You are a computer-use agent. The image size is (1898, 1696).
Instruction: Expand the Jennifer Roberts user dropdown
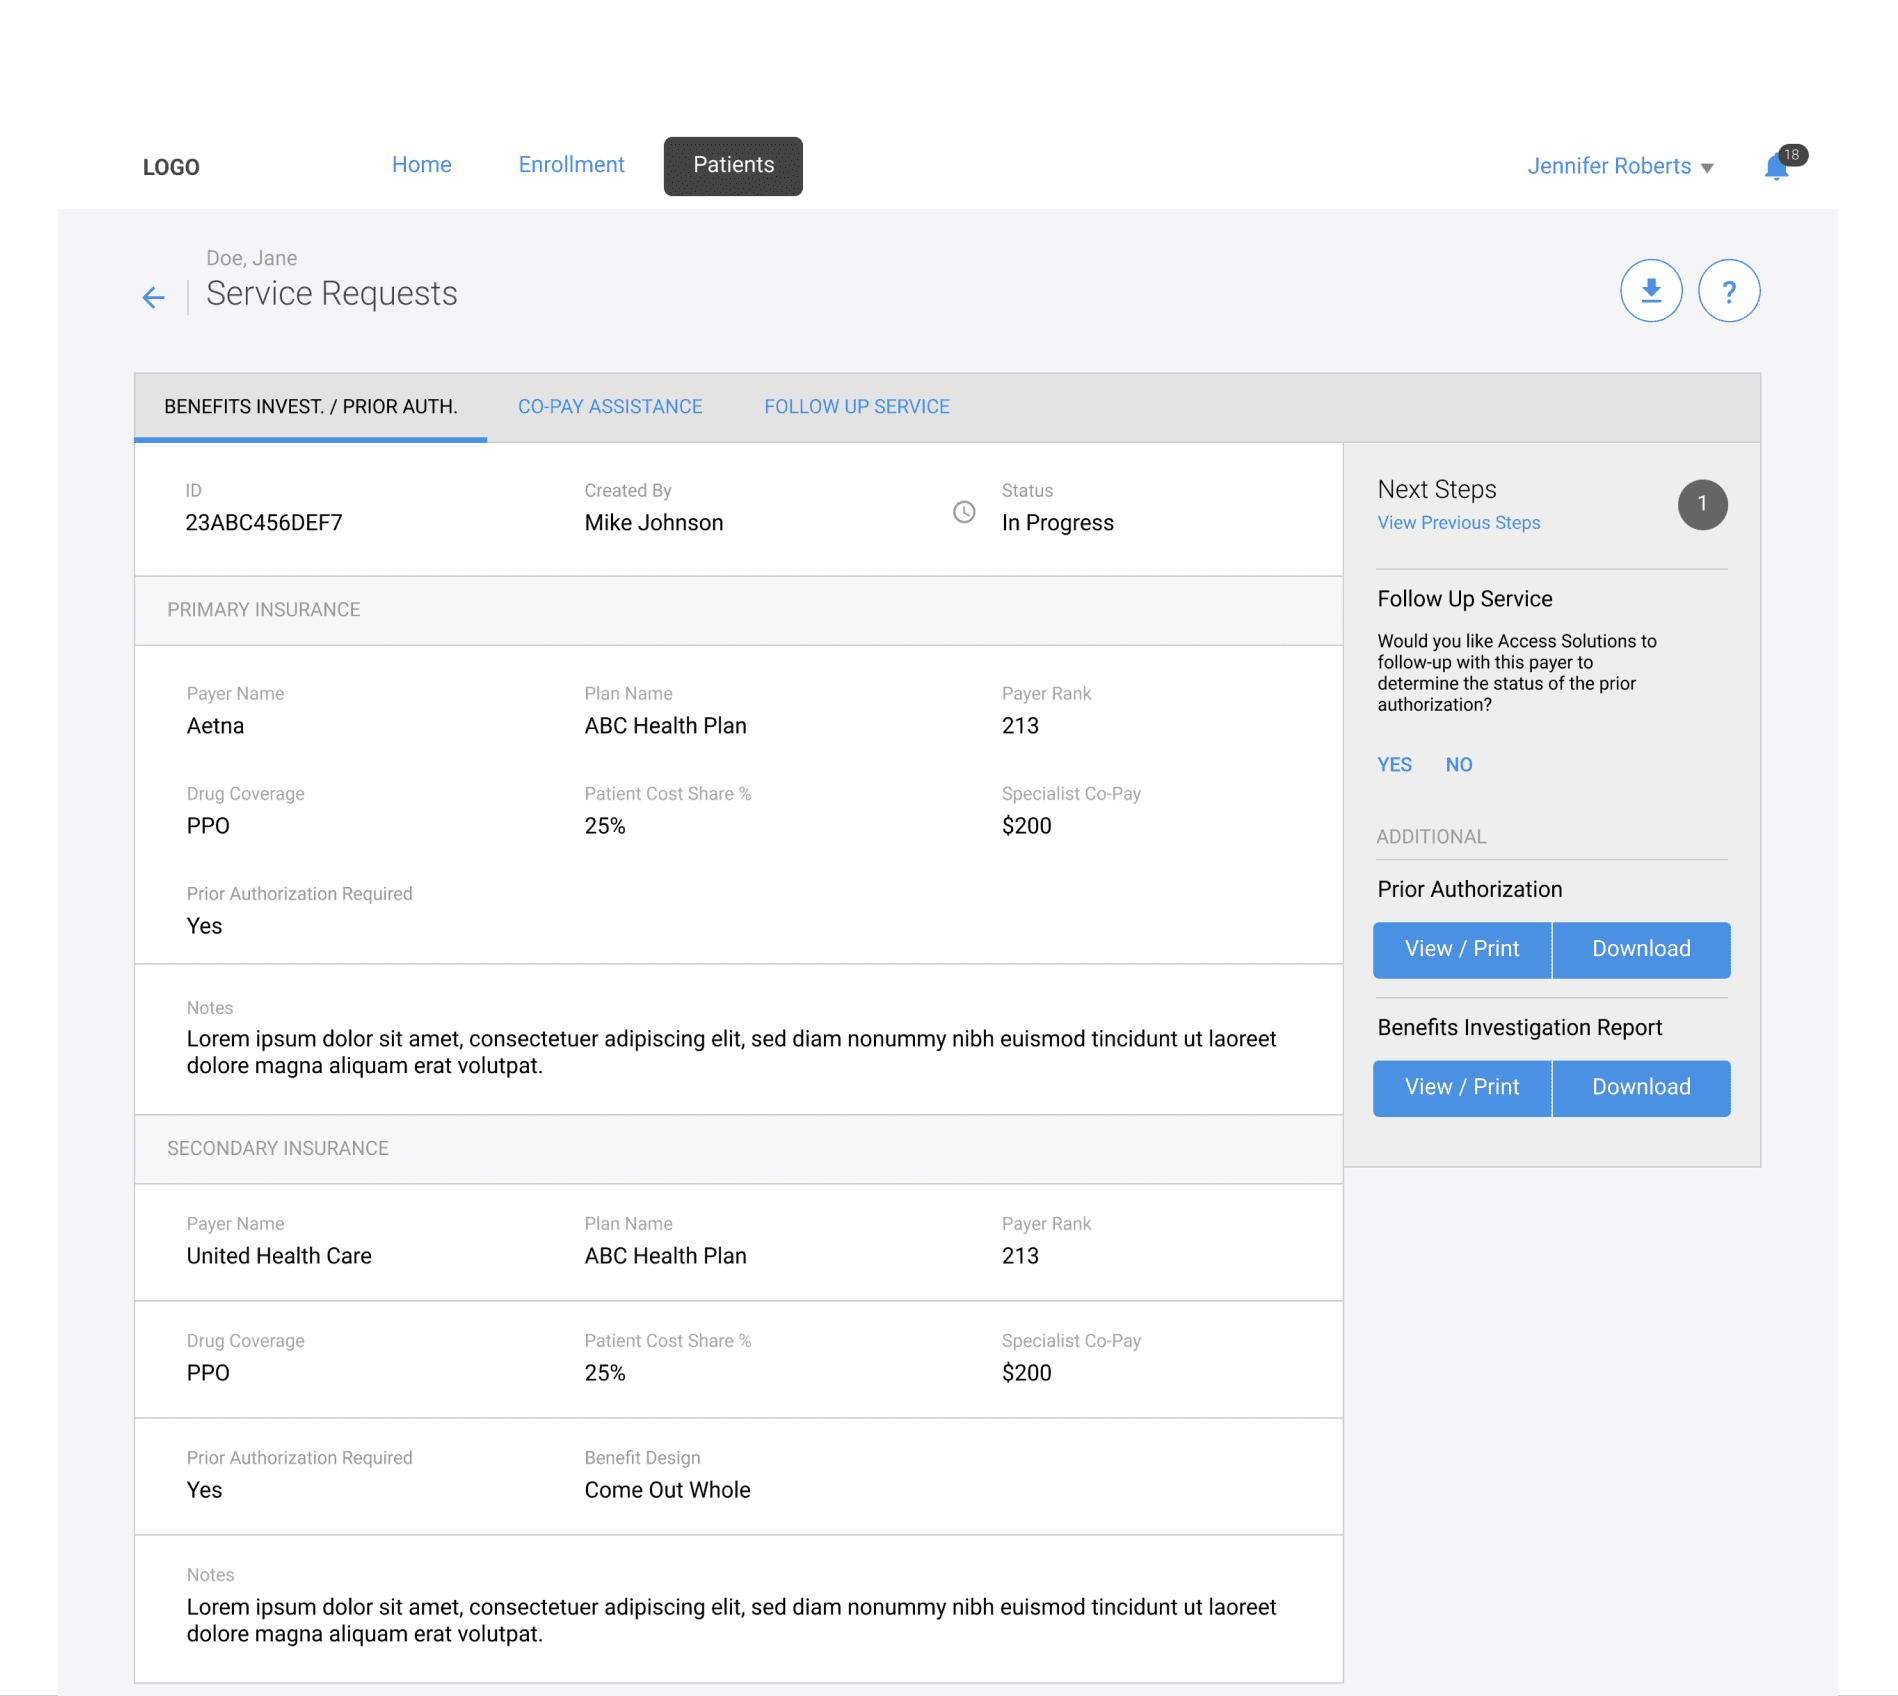(1619, 166)
